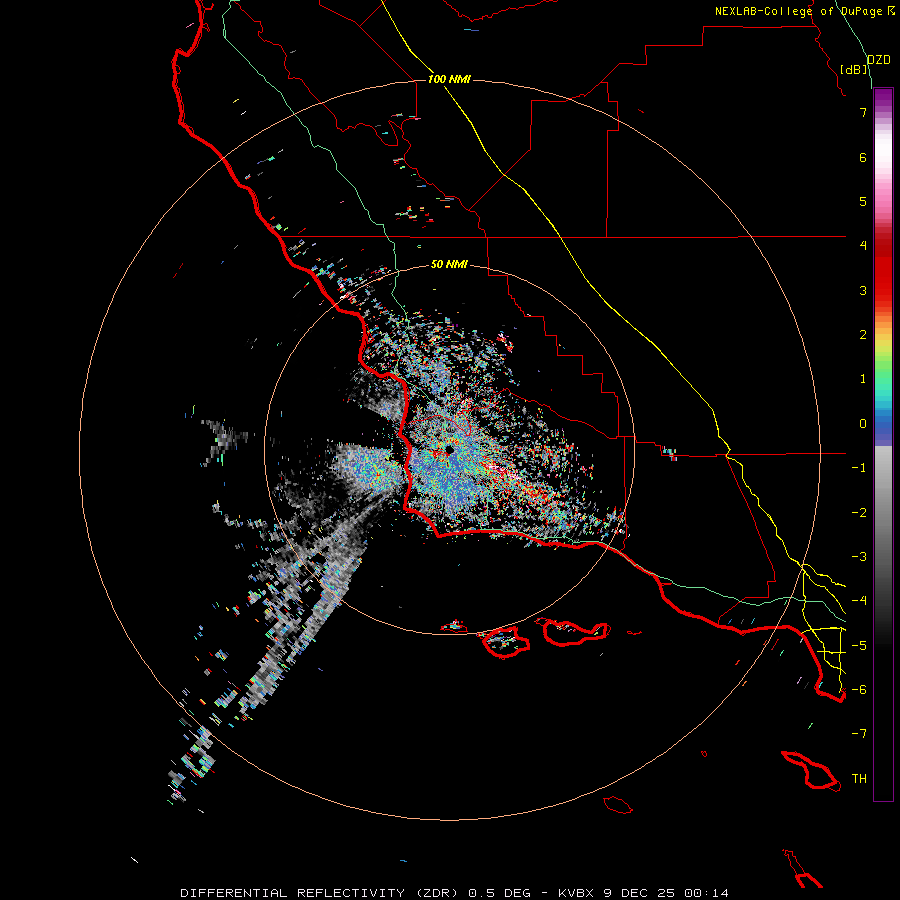The width and height of the screenshot is (900, 900).
Task: Click the "00:14" timestamp in caption
Action: pos(707,893)
